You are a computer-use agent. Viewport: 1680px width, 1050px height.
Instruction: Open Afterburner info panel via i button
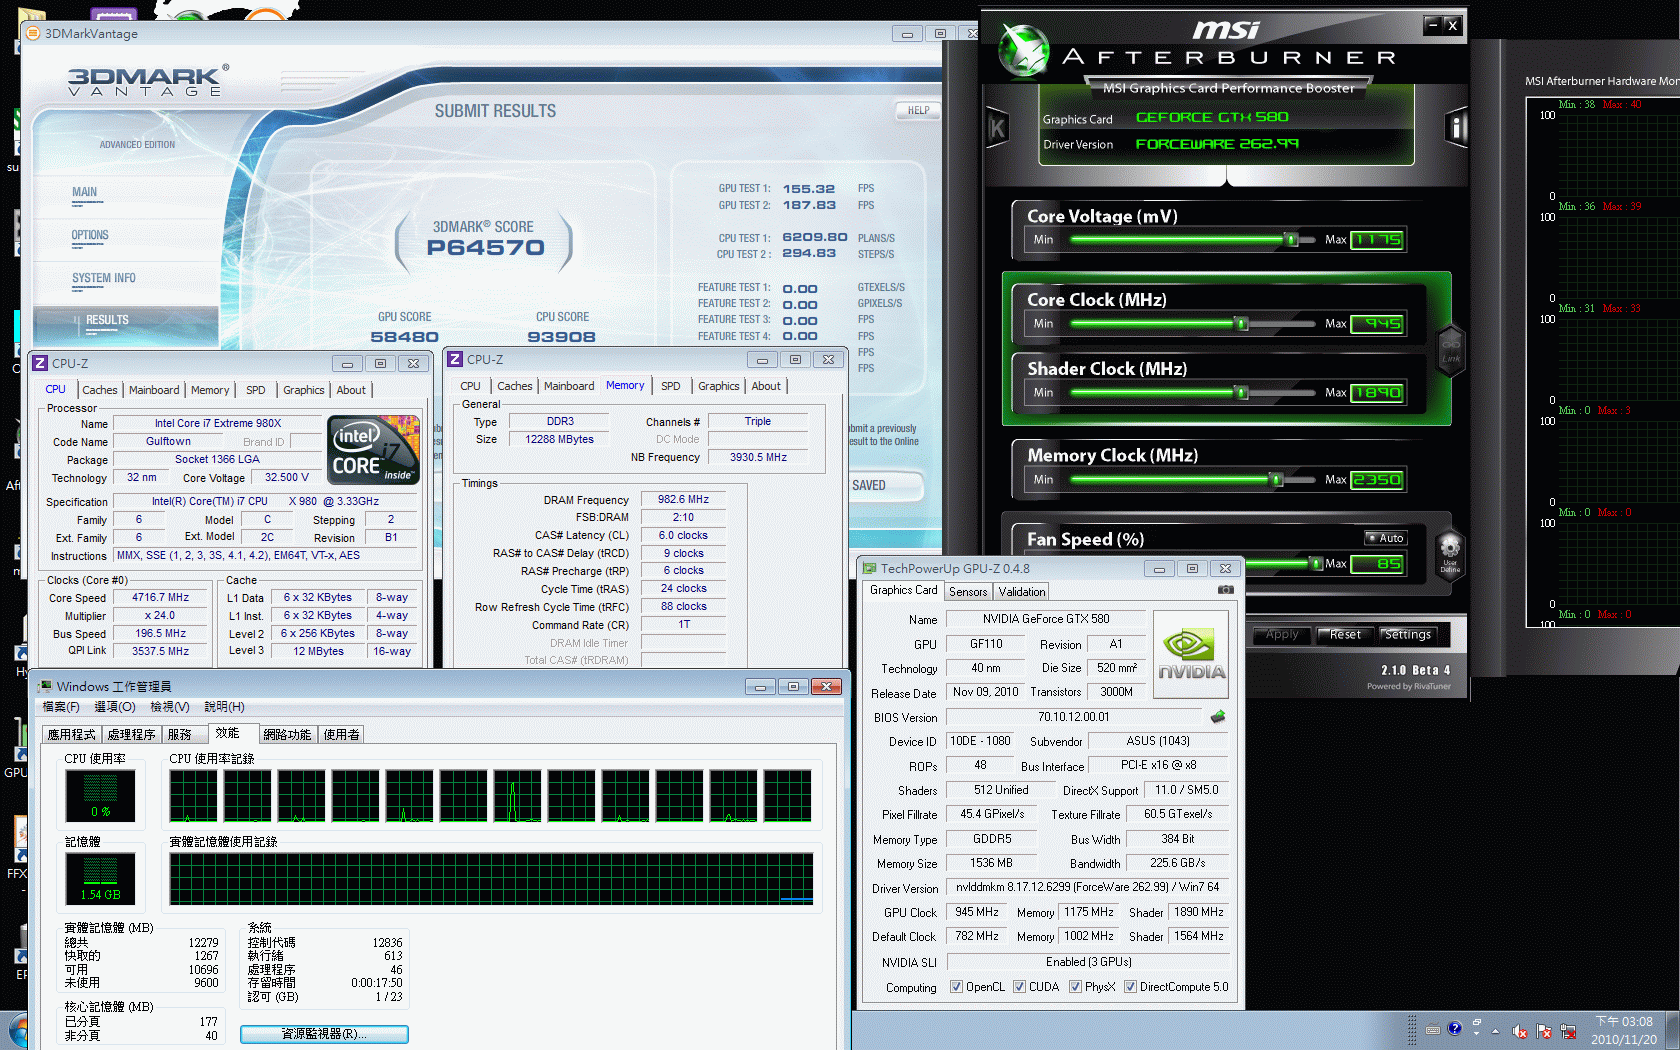[1456, 128]
